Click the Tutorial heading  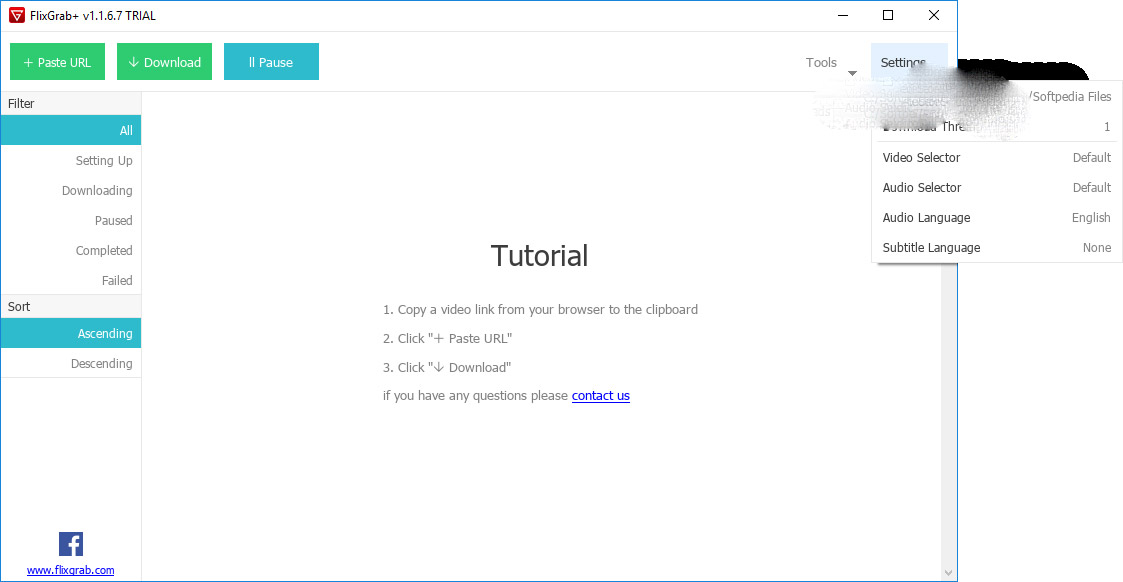point(539,256)
